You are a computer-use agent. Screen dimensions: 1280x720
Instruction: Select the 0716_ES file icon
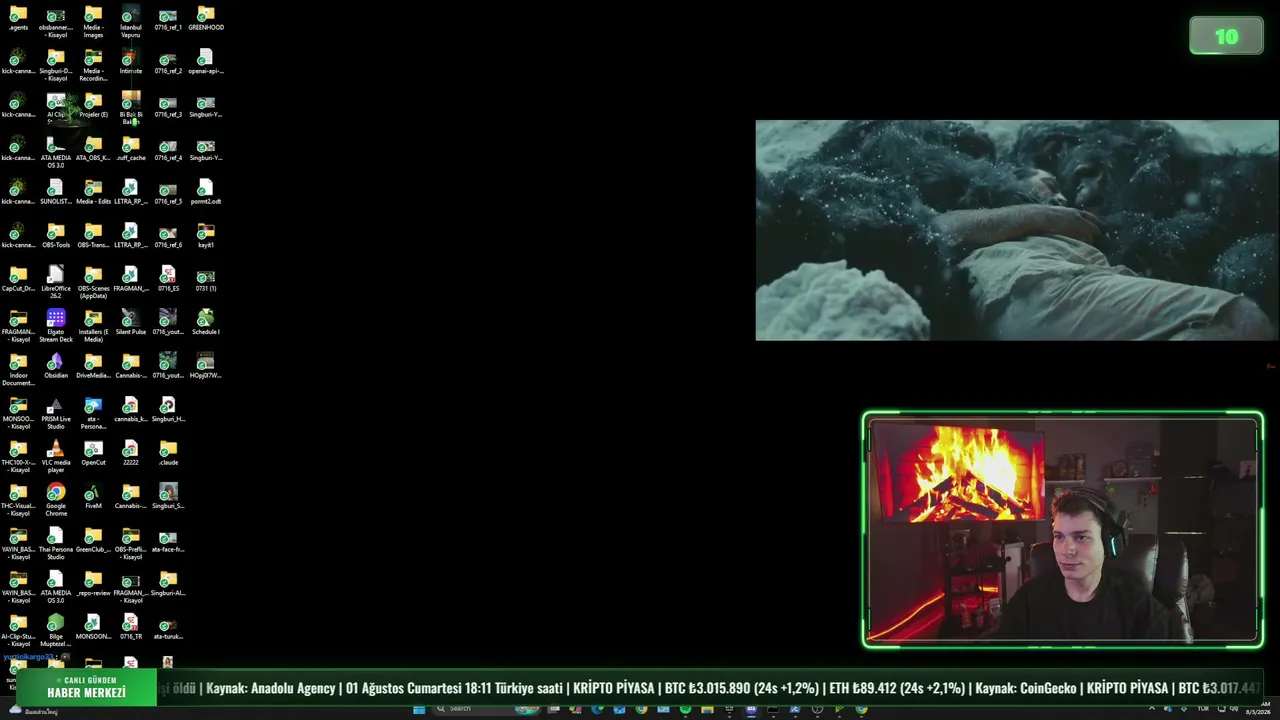(x=168, y=280)
